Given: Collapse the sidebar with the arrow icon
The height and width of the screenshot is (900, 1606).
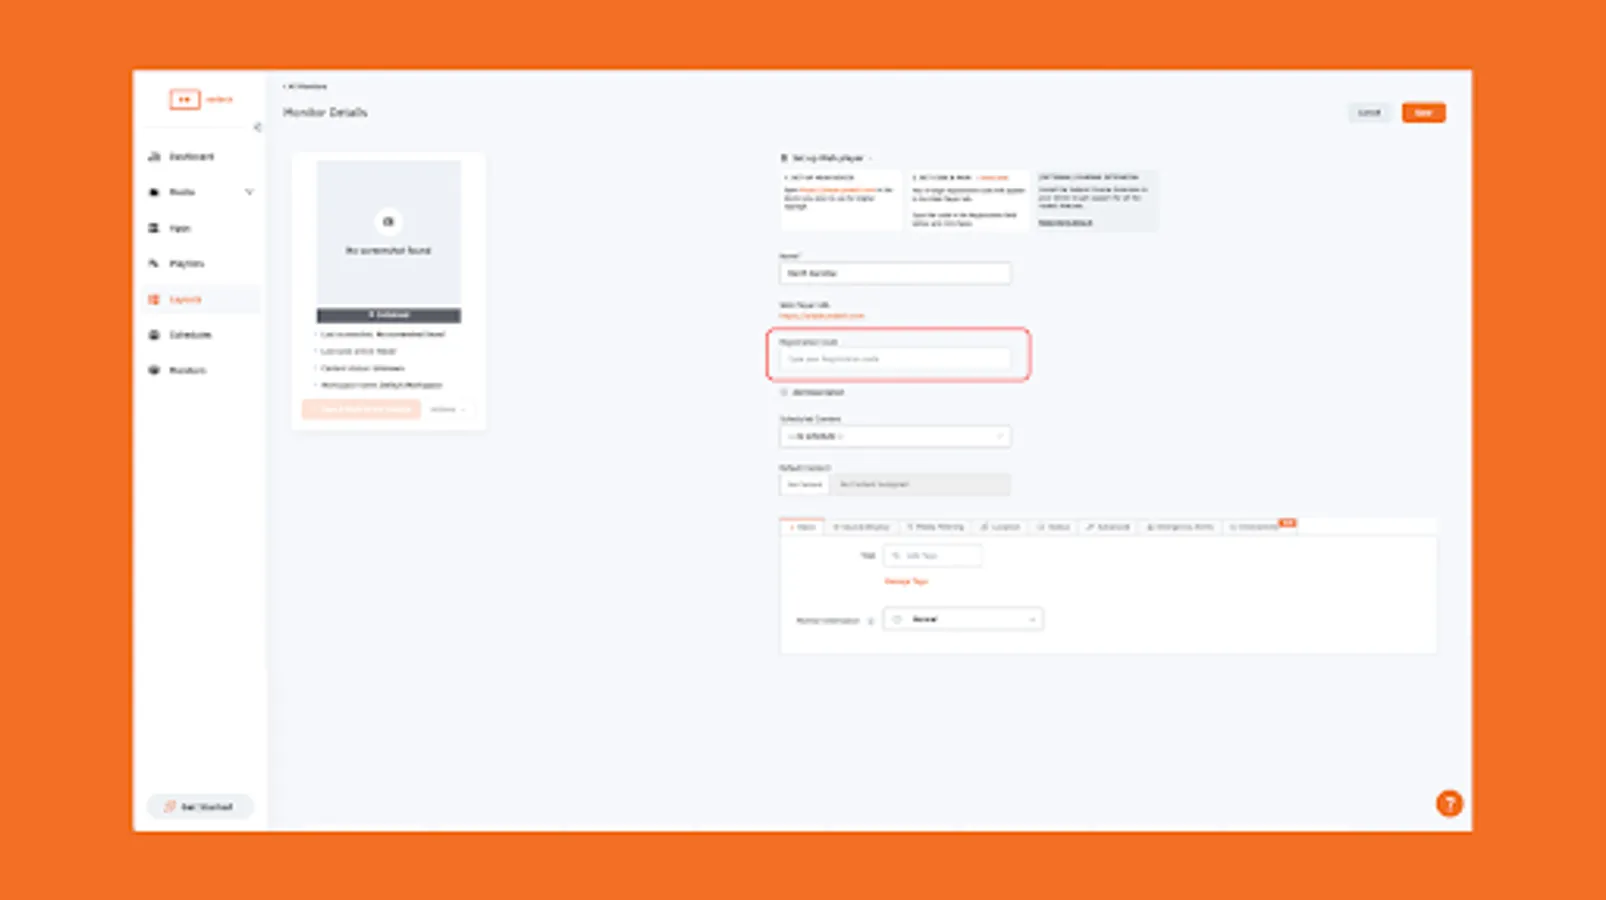Looking at the screenshot, I should click(x=257, y=127).
